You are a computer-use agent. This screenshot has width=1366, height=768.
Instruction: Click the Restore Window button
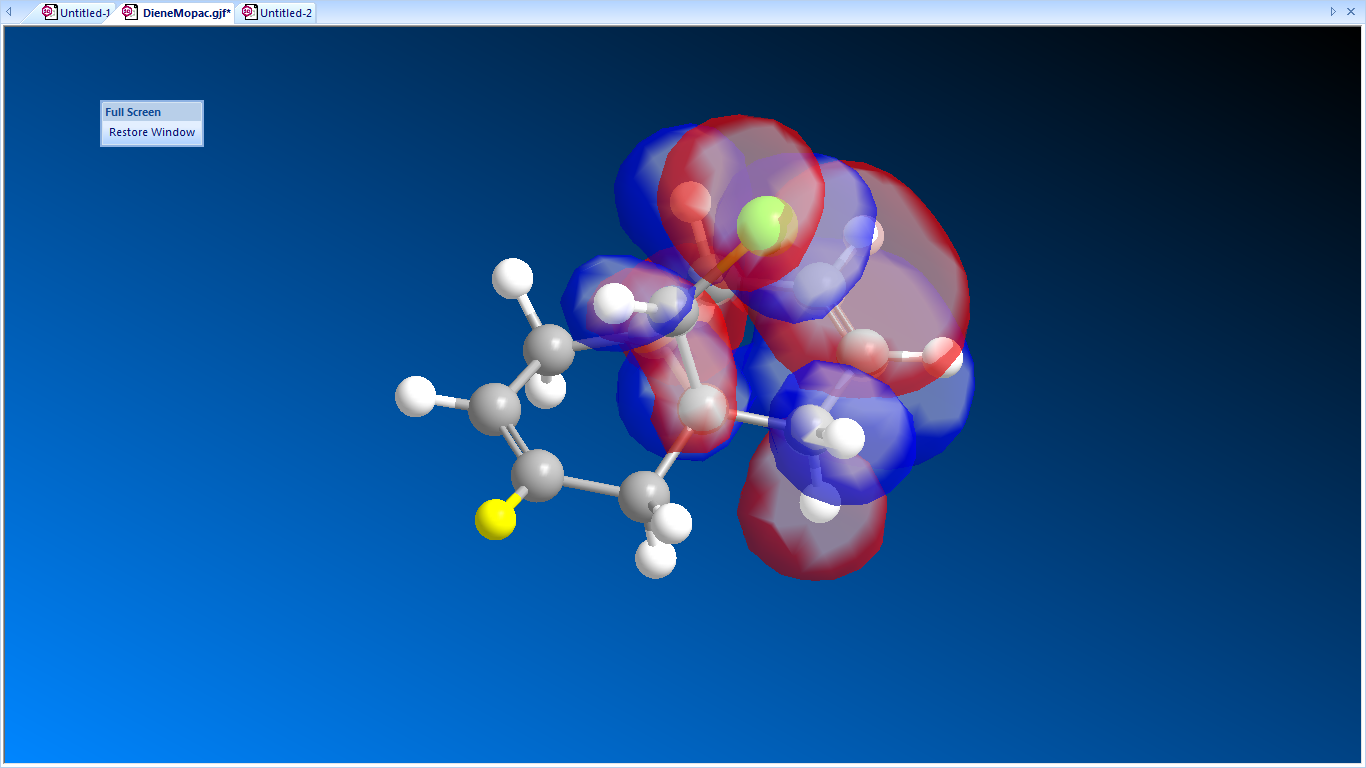pos(152,132)
